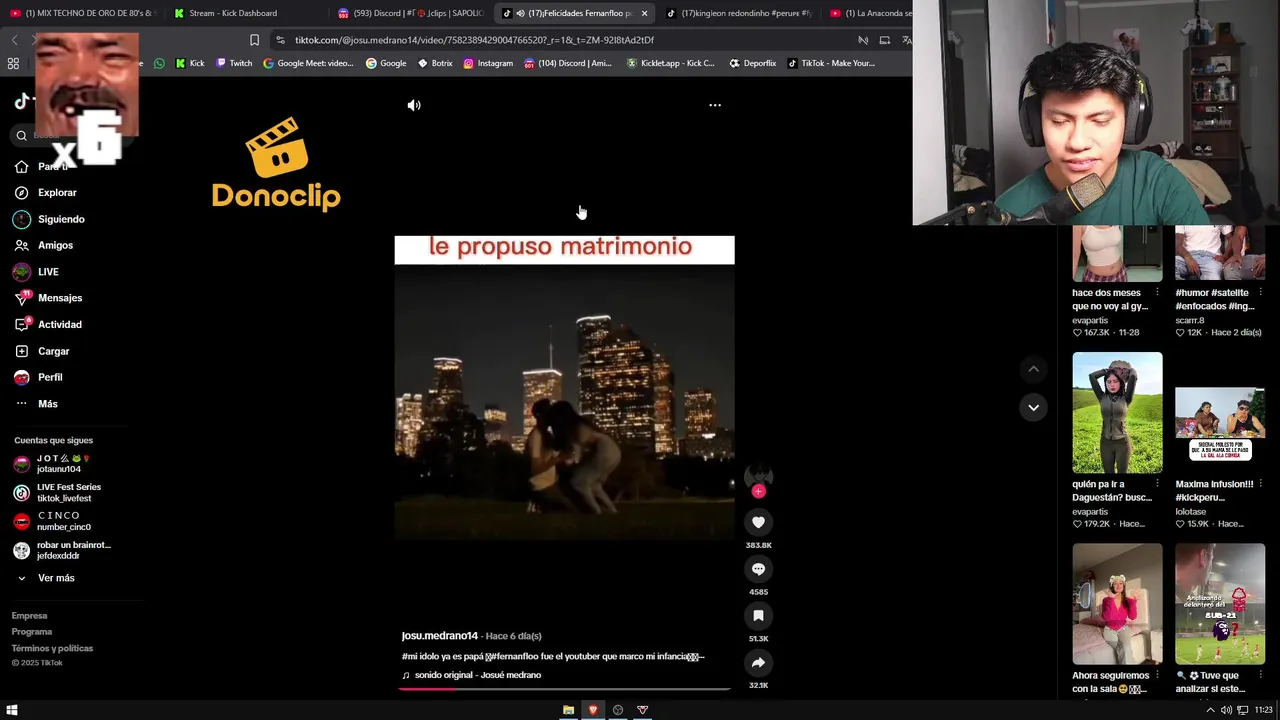1280x720 pixels.
Task: Open the 'quién pa ir a Daguestán' video thumbnail
Action: tap(1117, 412)
